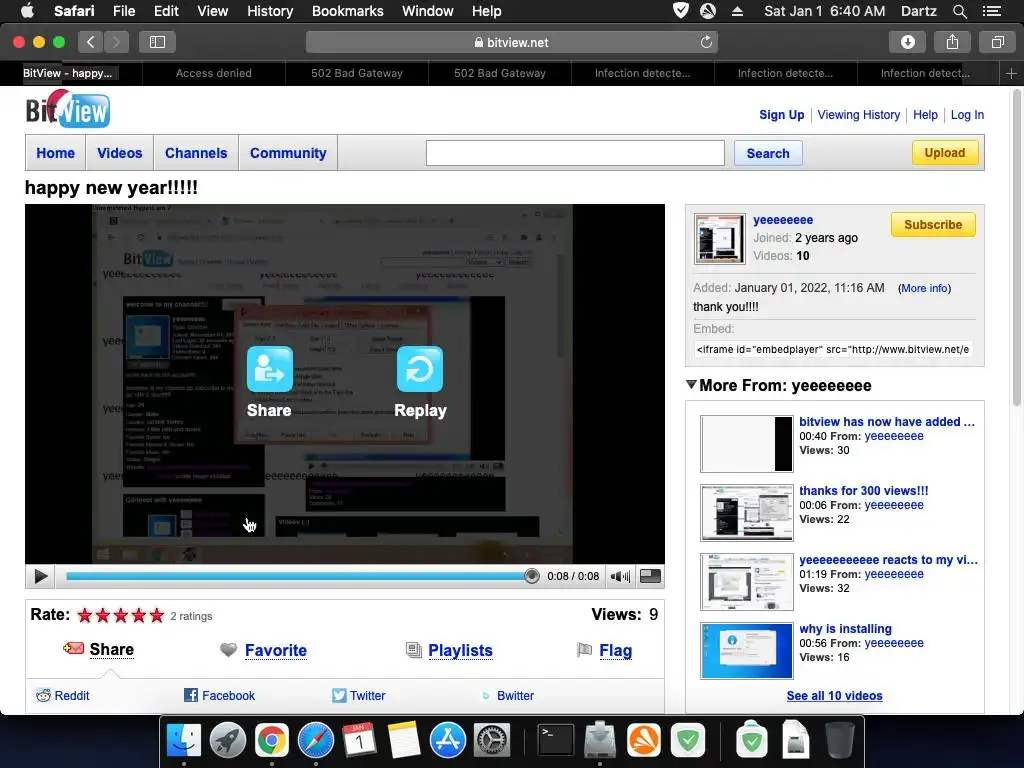Open yeeeeeeeeeee reacts to my vi... video

(888, 560)
